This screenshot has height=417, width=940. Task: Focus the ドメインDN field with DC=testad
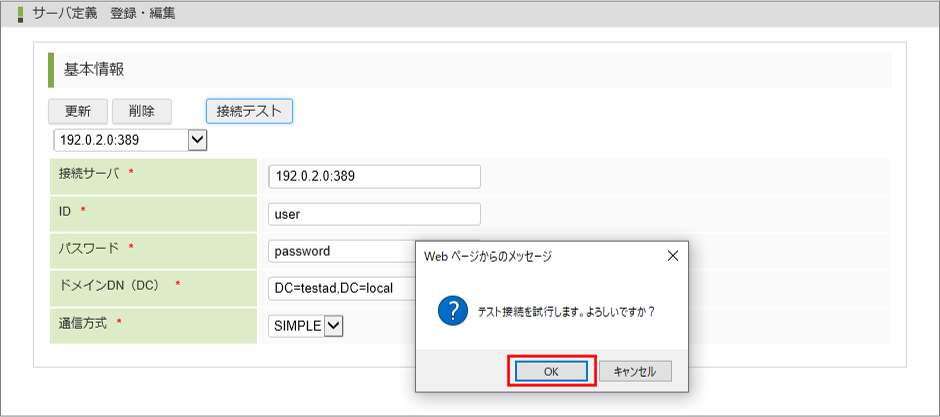(x=342, y=289)
